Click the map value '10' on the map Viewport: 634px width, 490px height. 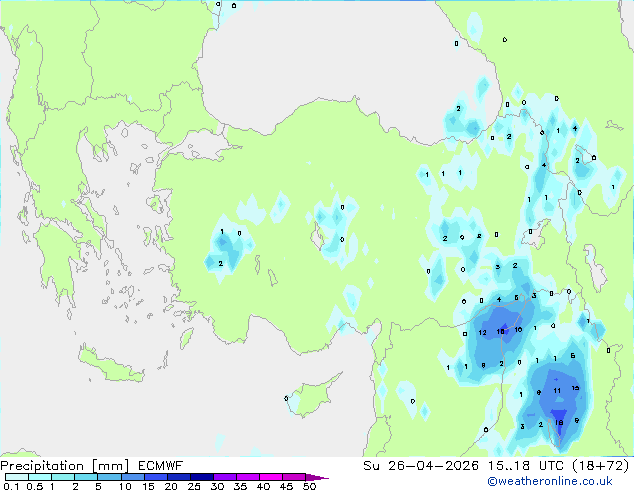point(518,330)
